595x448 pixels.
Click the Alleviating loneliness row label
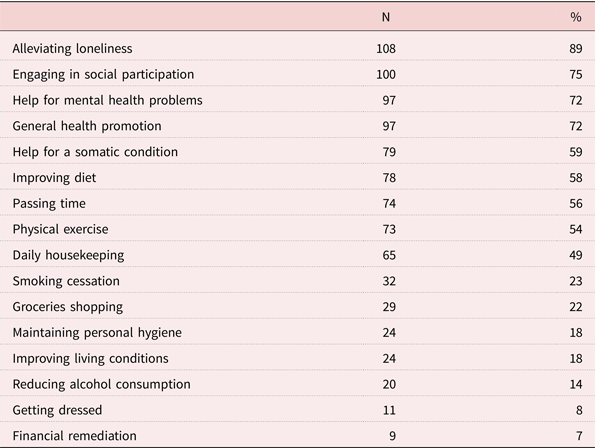(72, 49)
